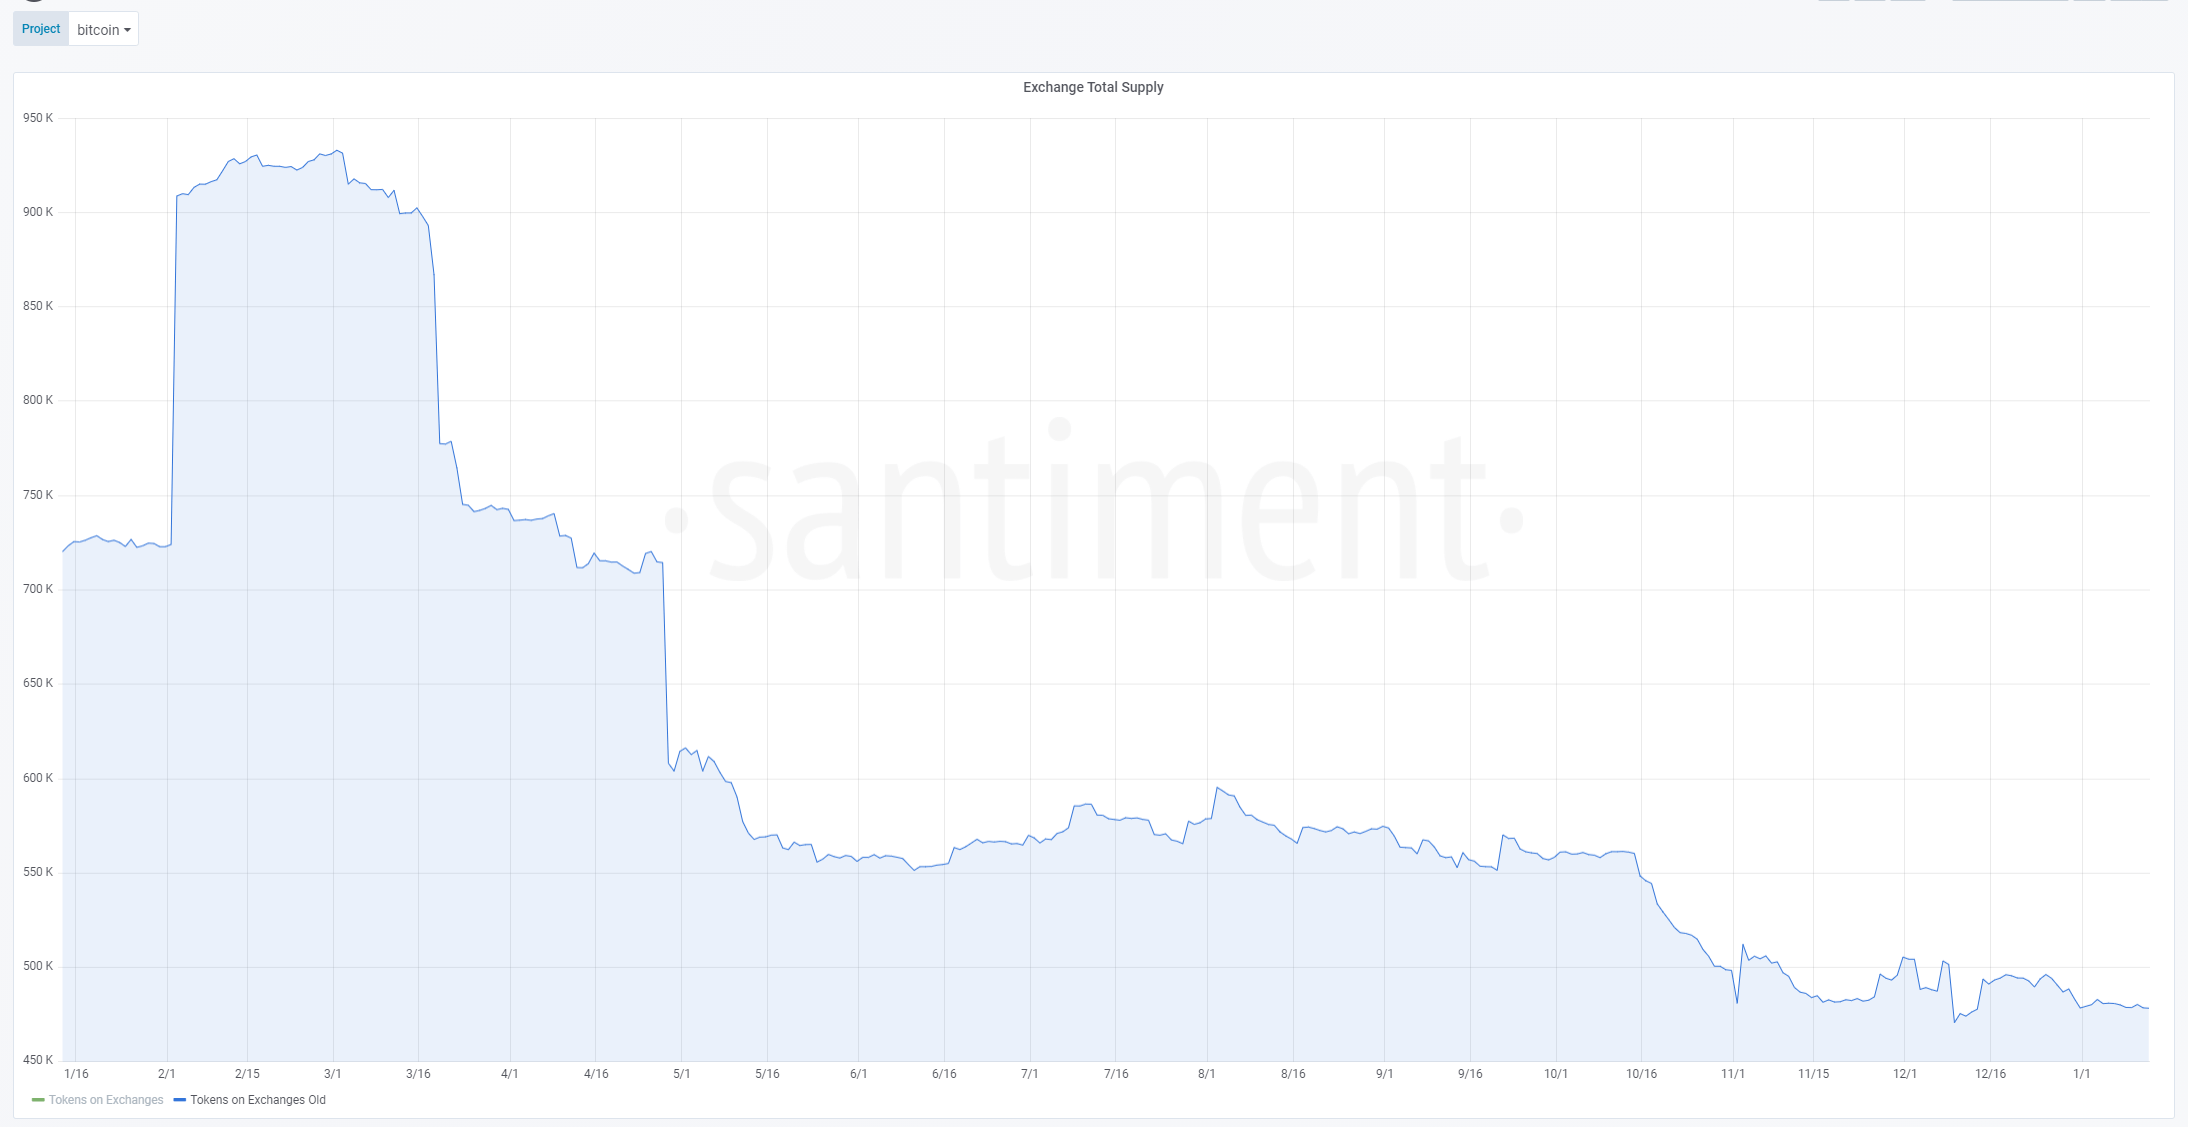Click the 850 K y-axis label
2188x1127 pixels.
pyautogui.click(x=38, y=306)
